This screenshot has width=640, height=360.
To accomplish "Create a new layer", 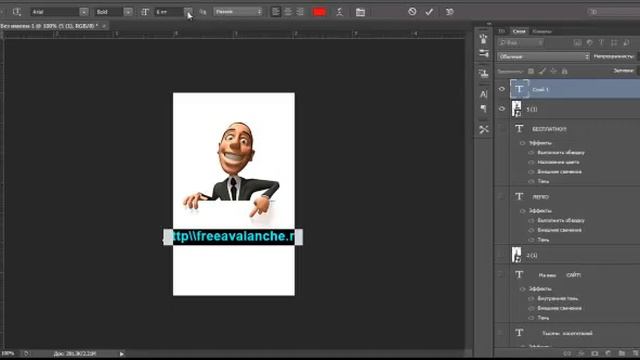I will [x=635, y=353].
